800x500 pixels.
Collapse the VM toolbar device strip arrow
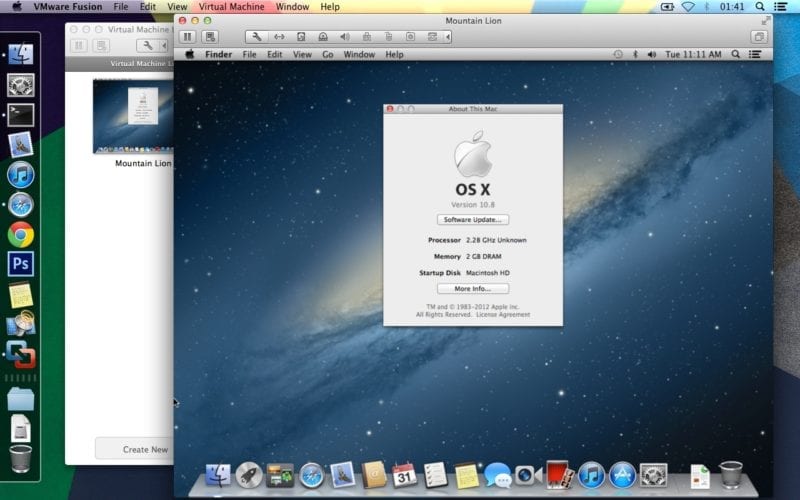coord(448,37)
